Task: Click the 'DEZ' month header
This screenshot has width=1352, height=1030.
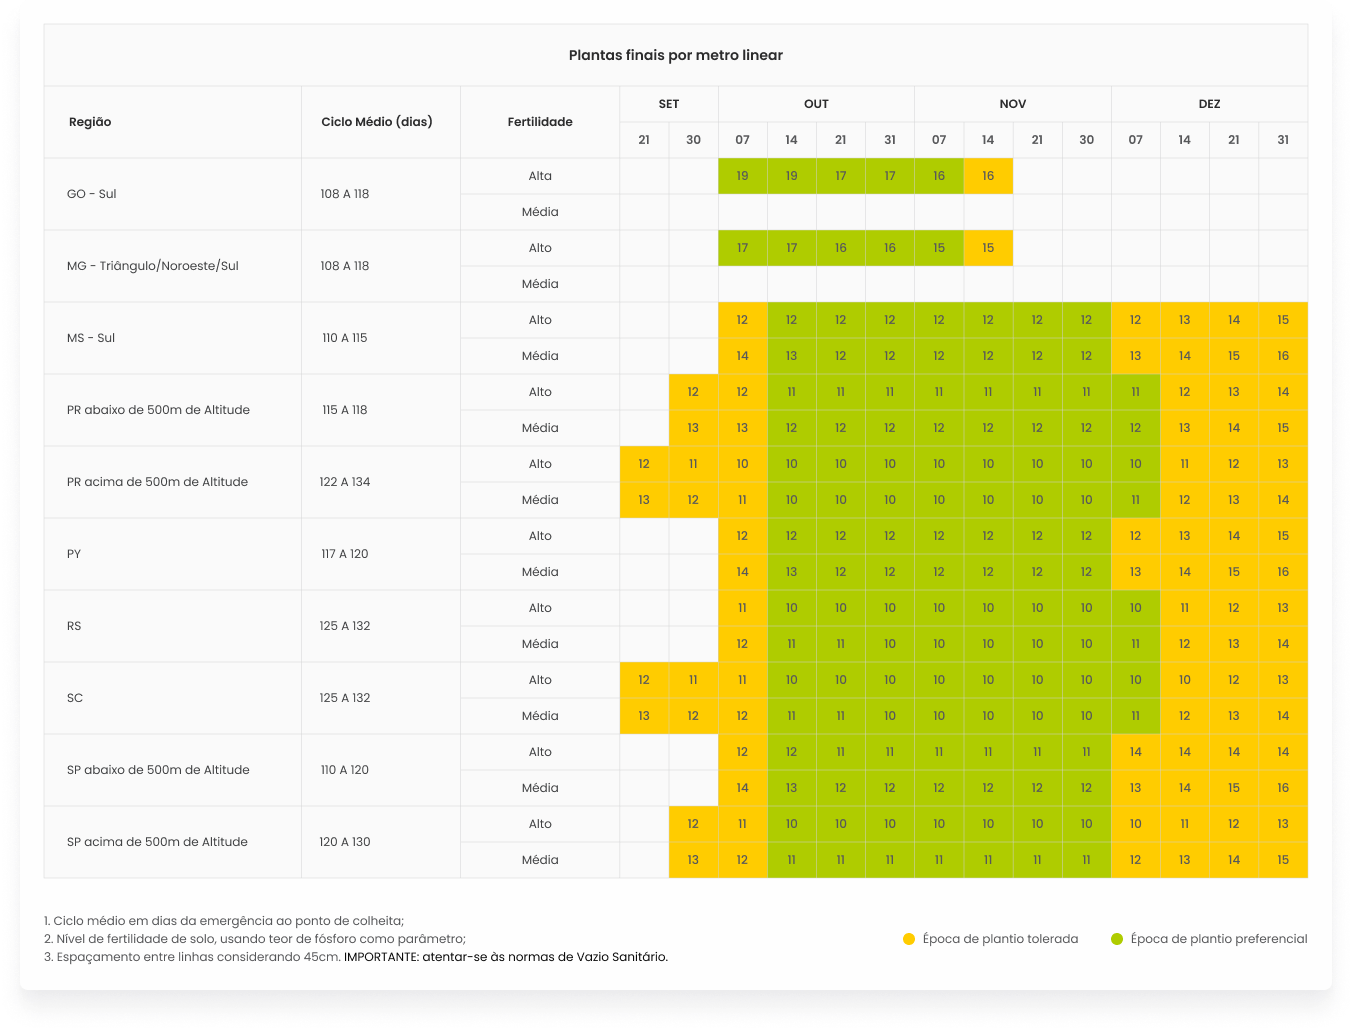Action: click(1209, 104)
